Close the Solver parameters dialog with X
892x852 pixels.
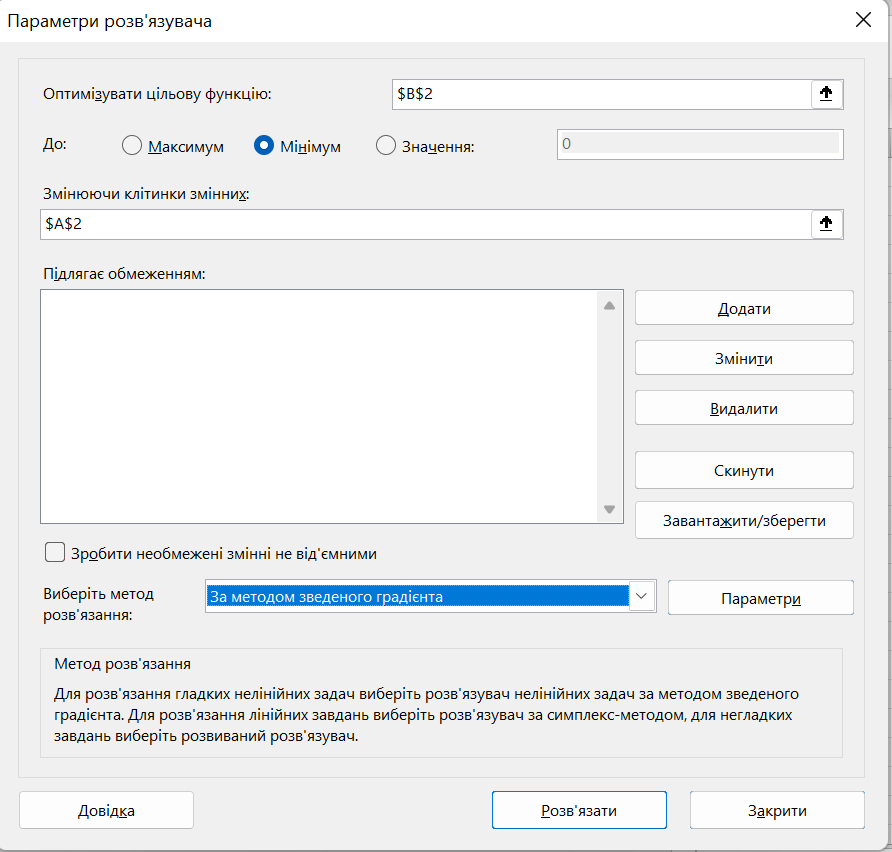pyautogui.click(x=864, y=20)
